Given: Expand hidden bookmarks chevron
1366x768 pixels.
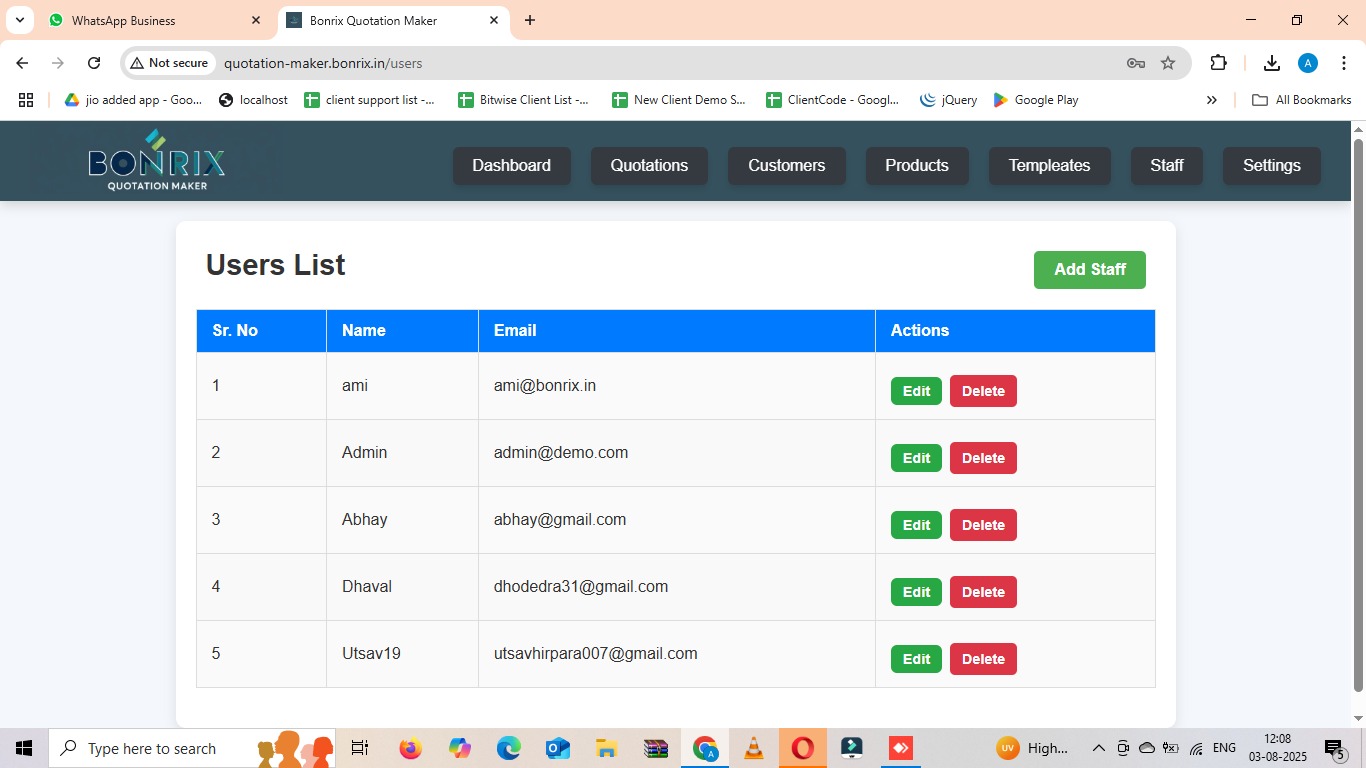Looking at the screenshot, I should point(1212,100).
